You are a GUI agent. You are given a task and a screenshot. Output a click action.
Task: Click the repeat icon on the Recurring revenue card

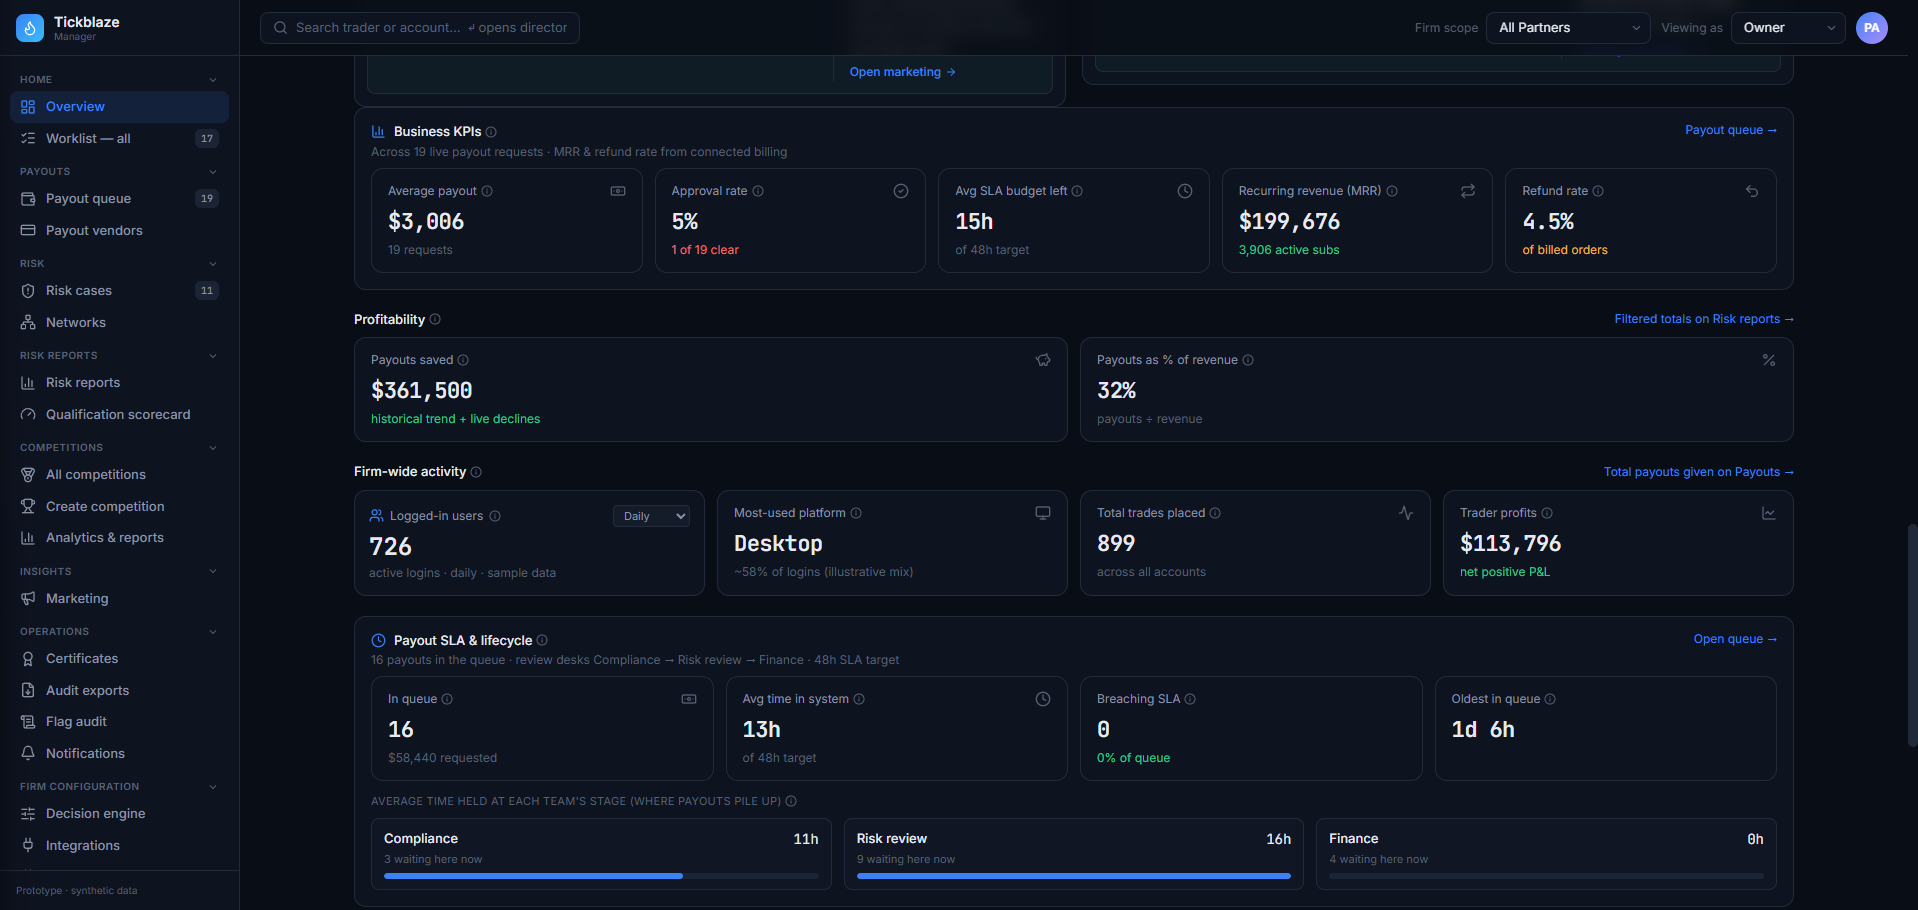(x=1468, y=191)
